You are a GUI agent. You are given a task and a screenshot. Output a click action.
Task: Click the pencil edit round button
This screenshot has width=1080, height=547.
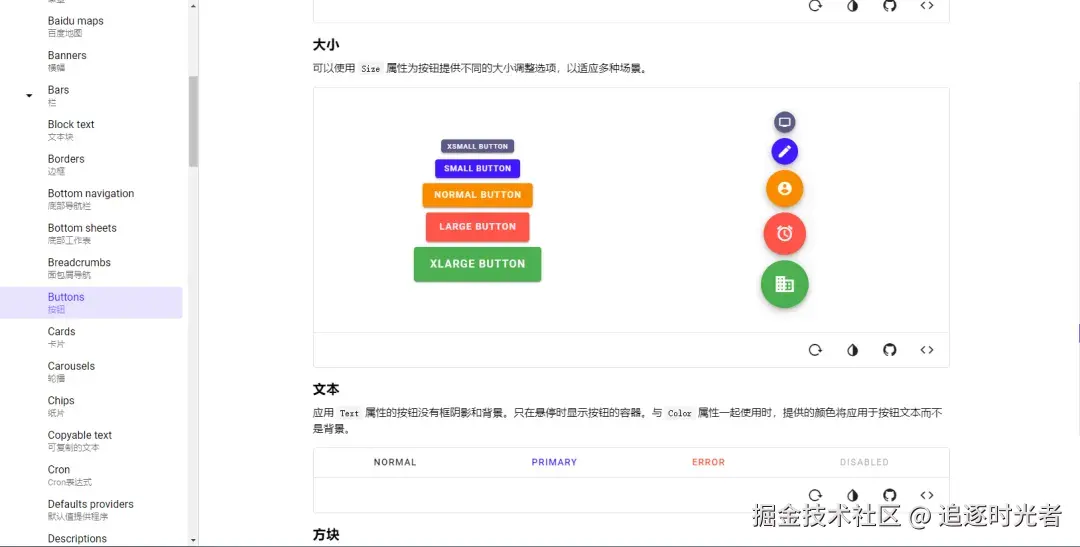(x=784, y=152)
